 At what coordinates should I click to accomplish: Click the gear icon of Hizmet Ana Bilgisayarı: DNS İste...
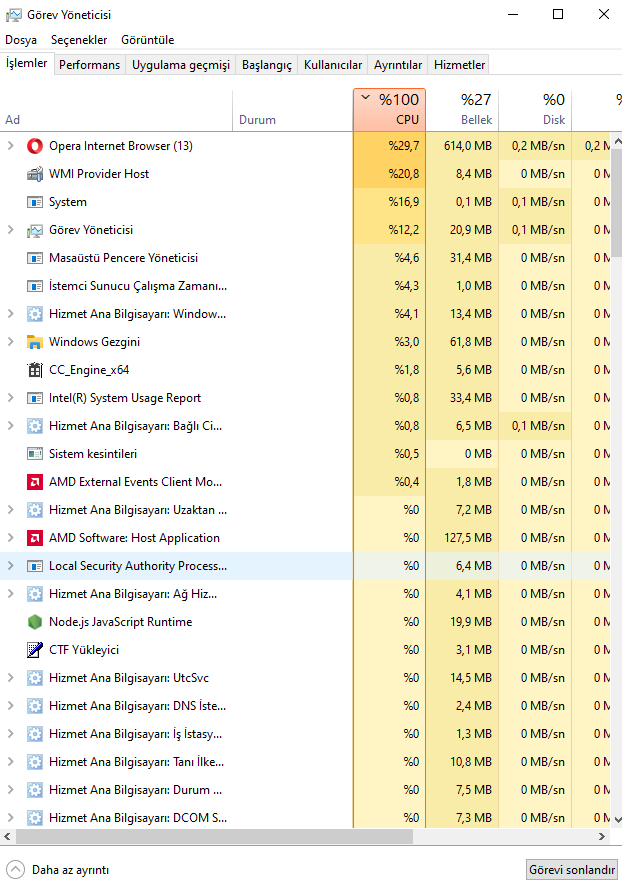pos(35,706)
